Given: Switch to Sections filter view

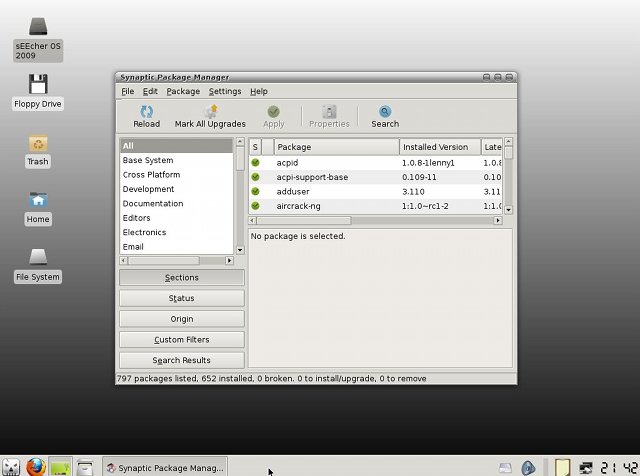Looking at the screenshot, I should [182, 278].
